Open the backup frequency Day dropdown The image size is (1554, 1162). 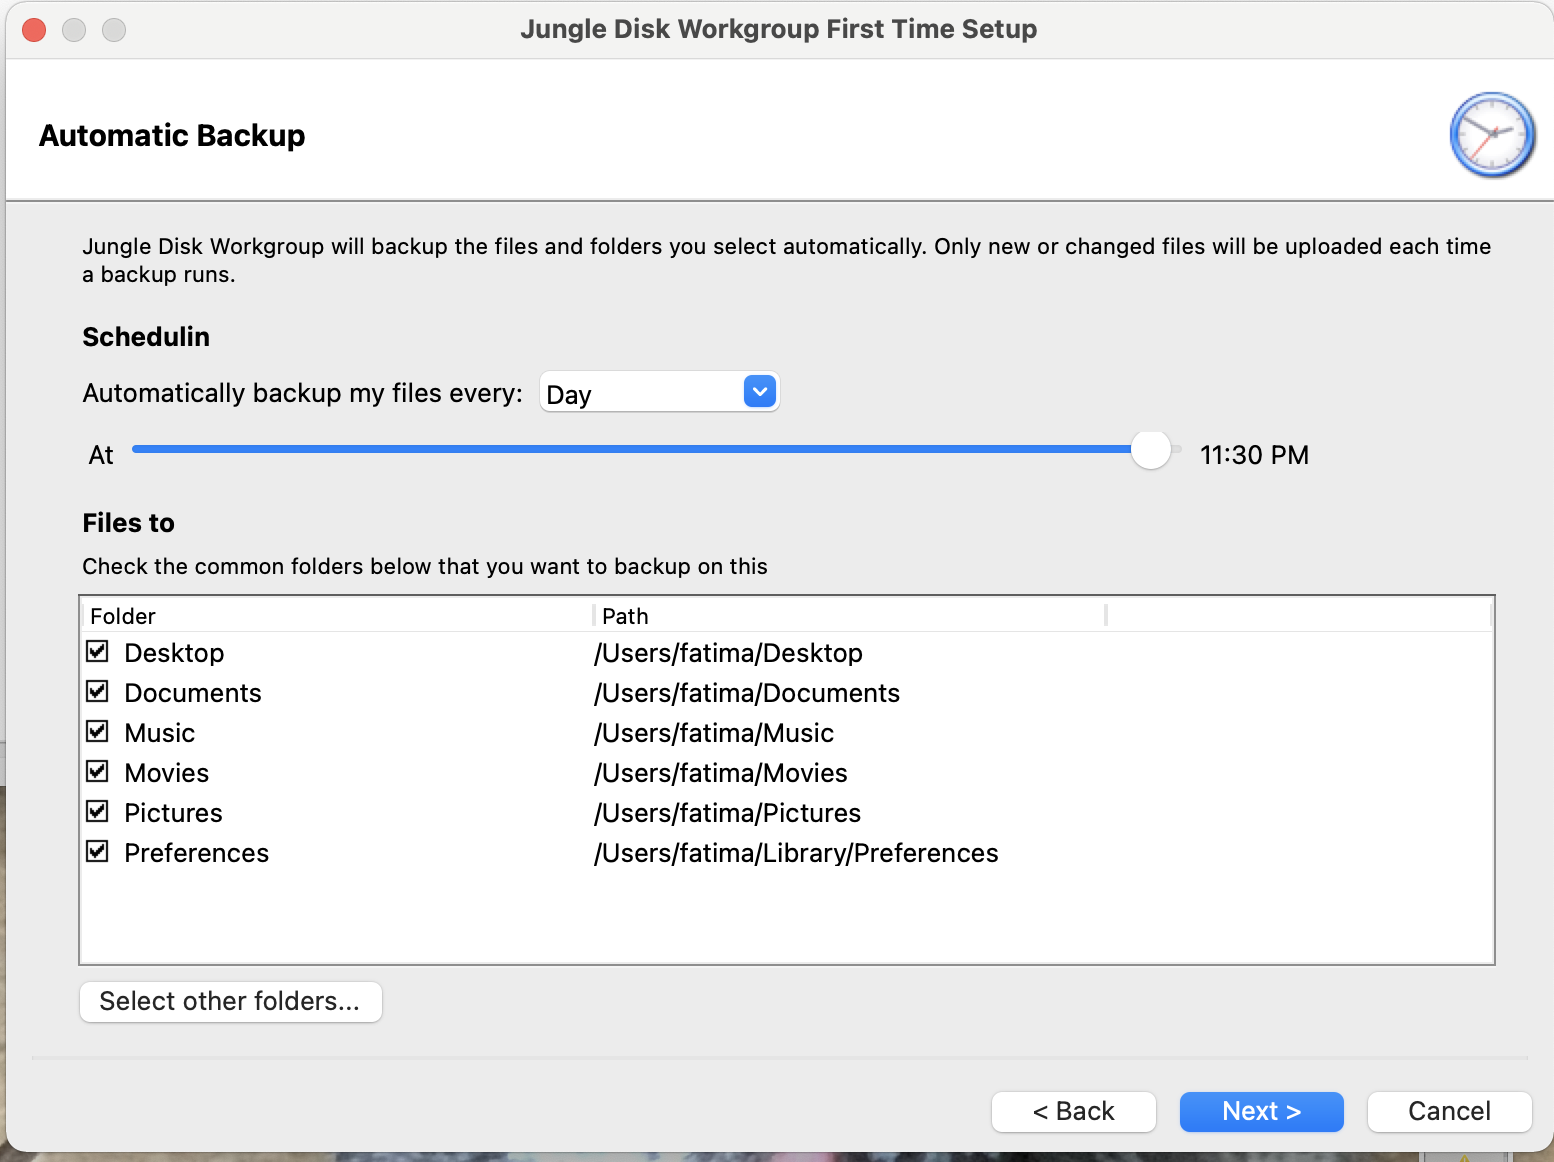point(659,392)
